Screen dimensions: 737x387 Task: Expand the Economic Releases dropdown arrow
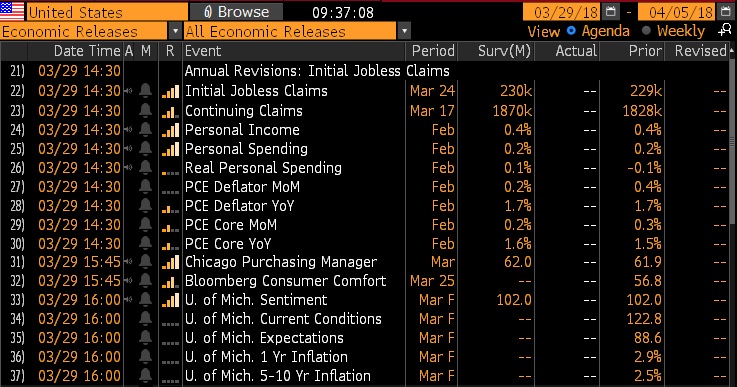coord(175,32)
